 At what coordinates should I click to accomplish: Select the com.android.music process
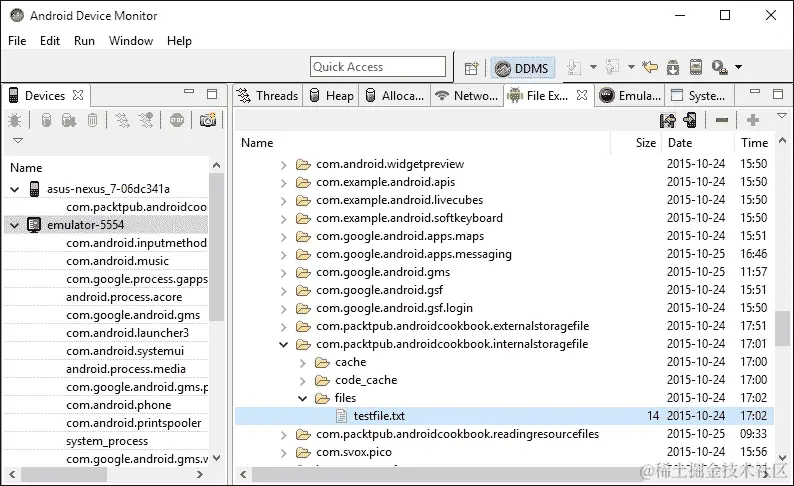pos(117,261)
